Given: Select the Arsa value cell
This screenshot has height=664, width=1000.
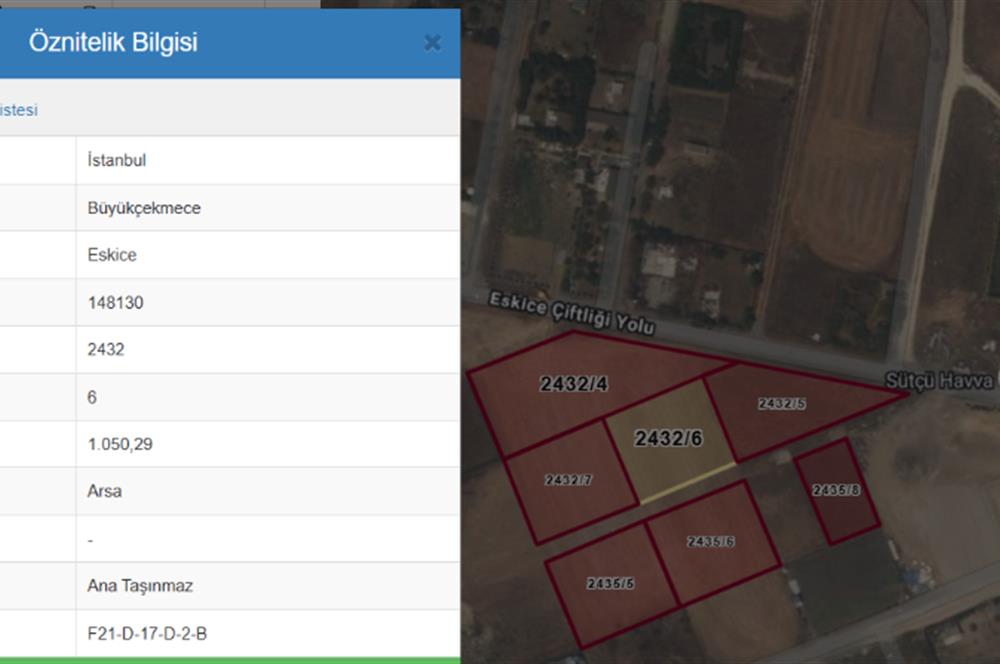Looking at the screenshot, I should 268,491.
